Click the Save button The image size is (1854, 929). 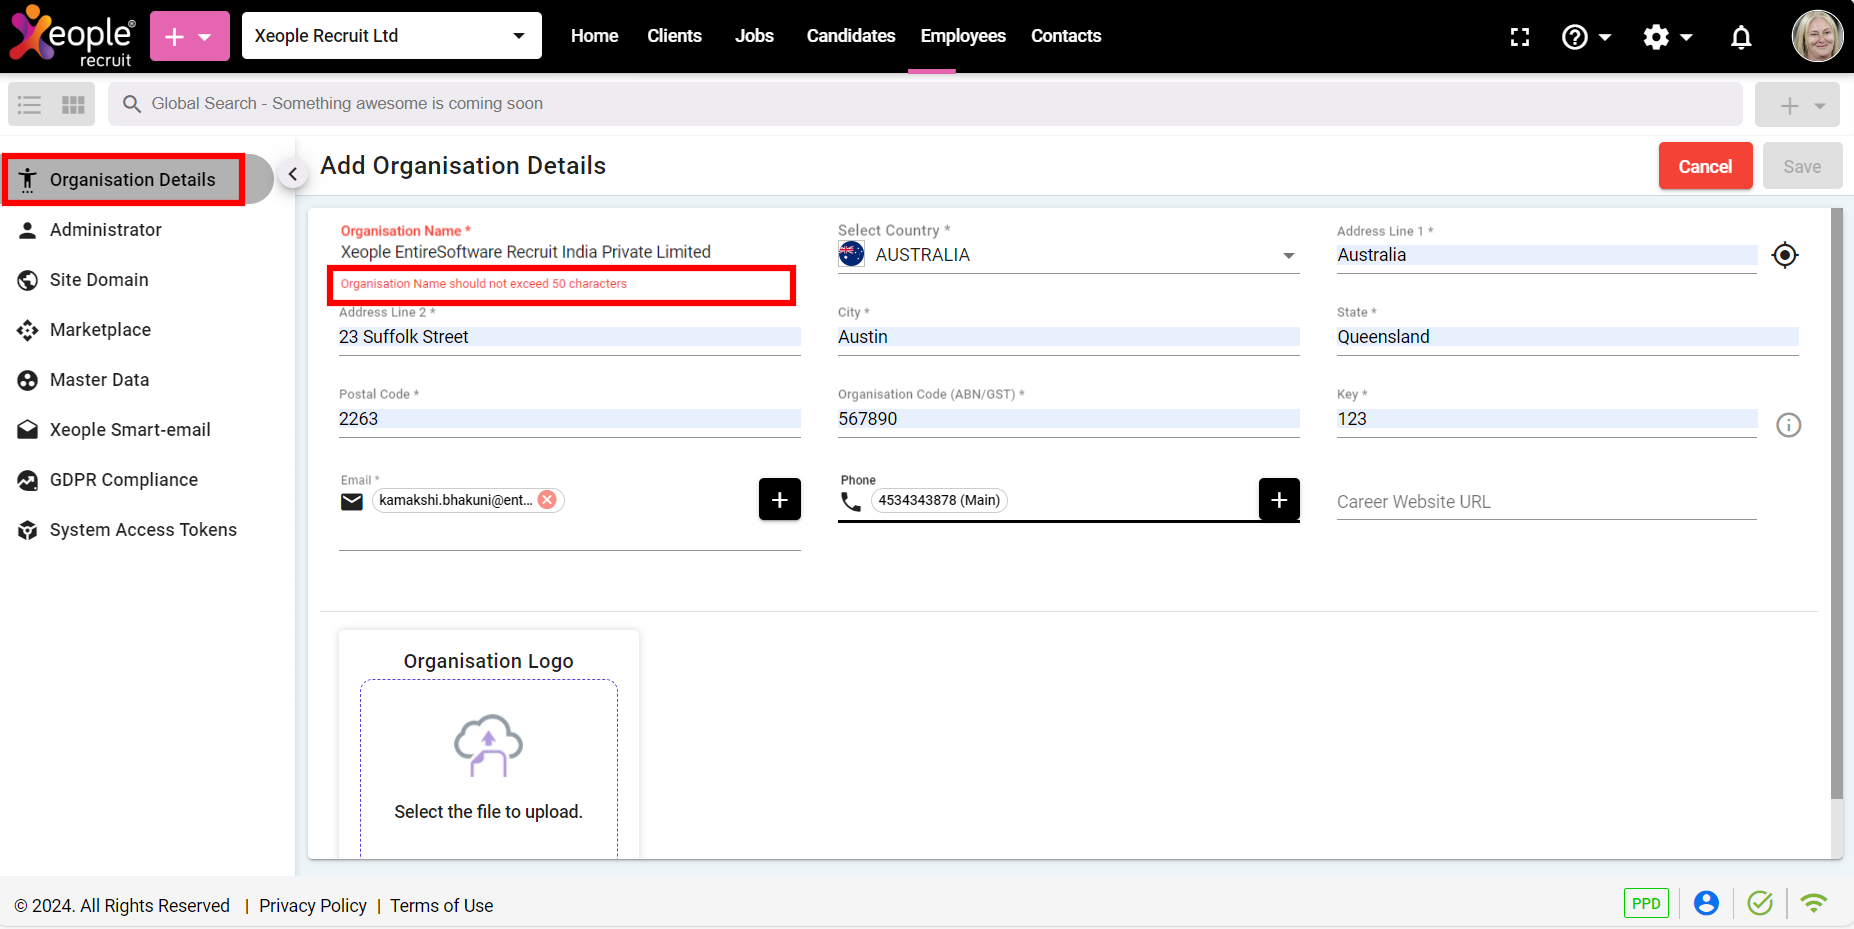click(x=1802, y=166)
